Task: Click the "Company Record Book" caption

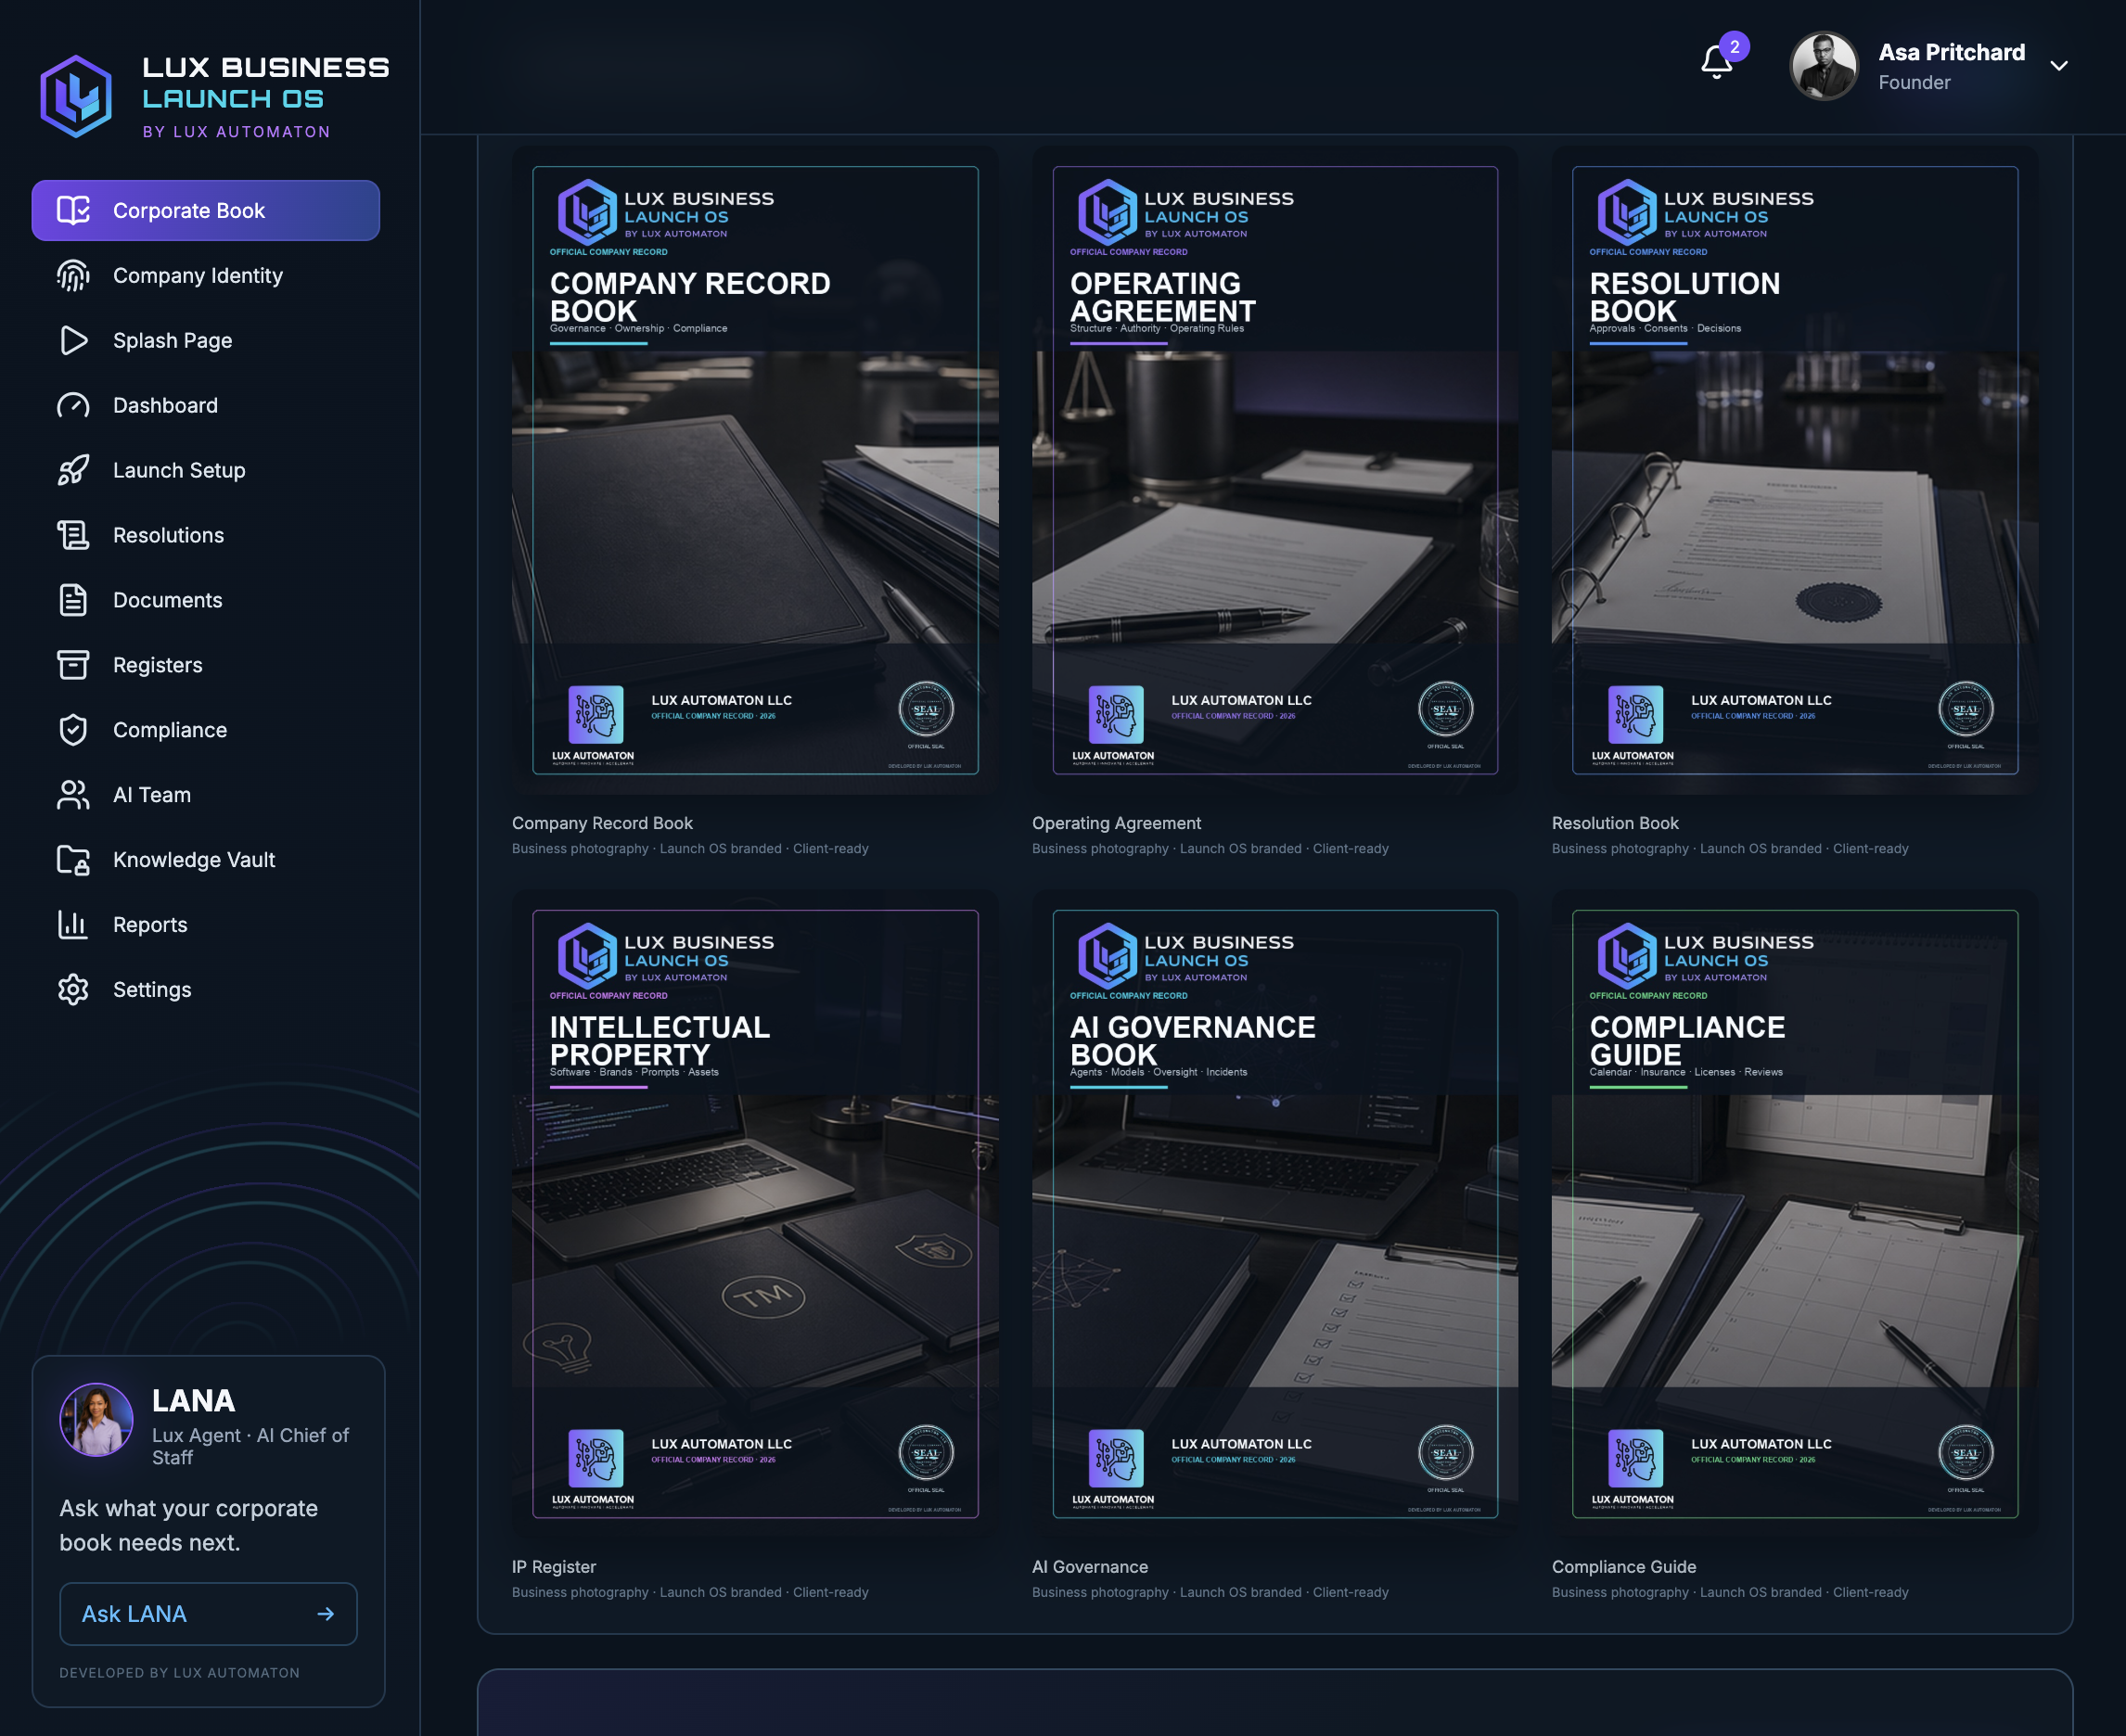Action: click(x=602, y=823)
